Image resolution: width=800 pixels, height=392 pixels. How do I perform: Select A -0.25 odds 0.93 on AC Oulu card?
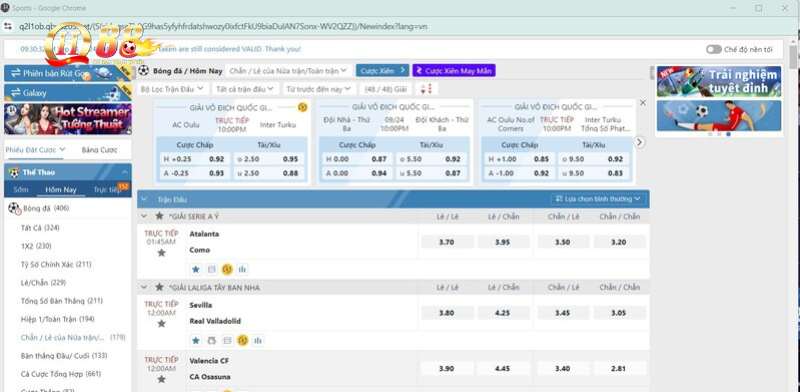pos(194,173)
